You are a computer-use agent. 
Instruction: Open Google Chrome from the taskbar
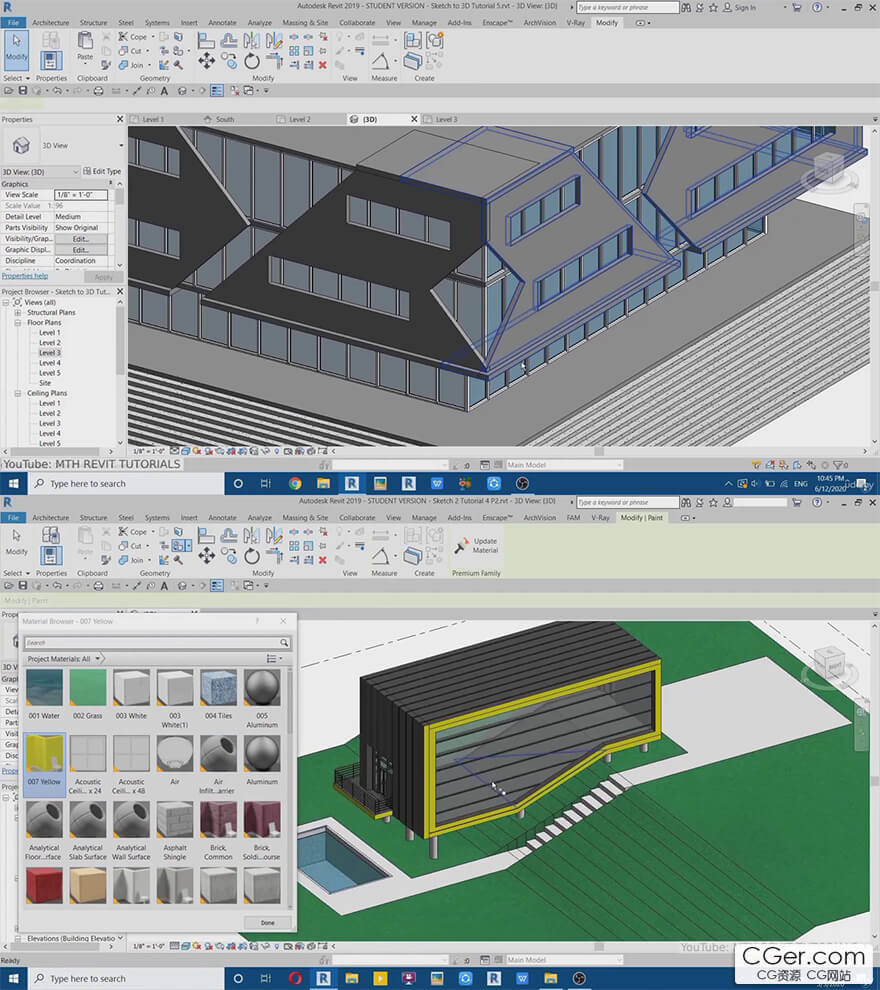pyautogui.click(x=295, y=483)
